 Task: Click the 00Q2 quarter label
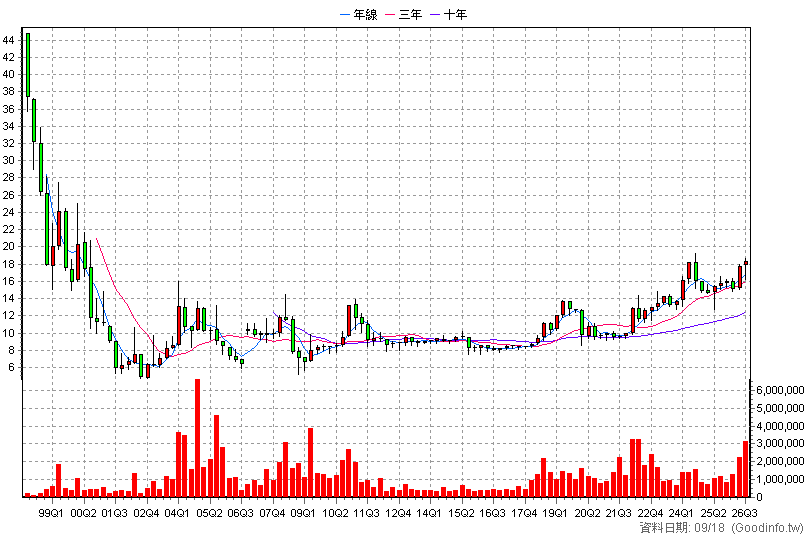[x=83, y=513]
